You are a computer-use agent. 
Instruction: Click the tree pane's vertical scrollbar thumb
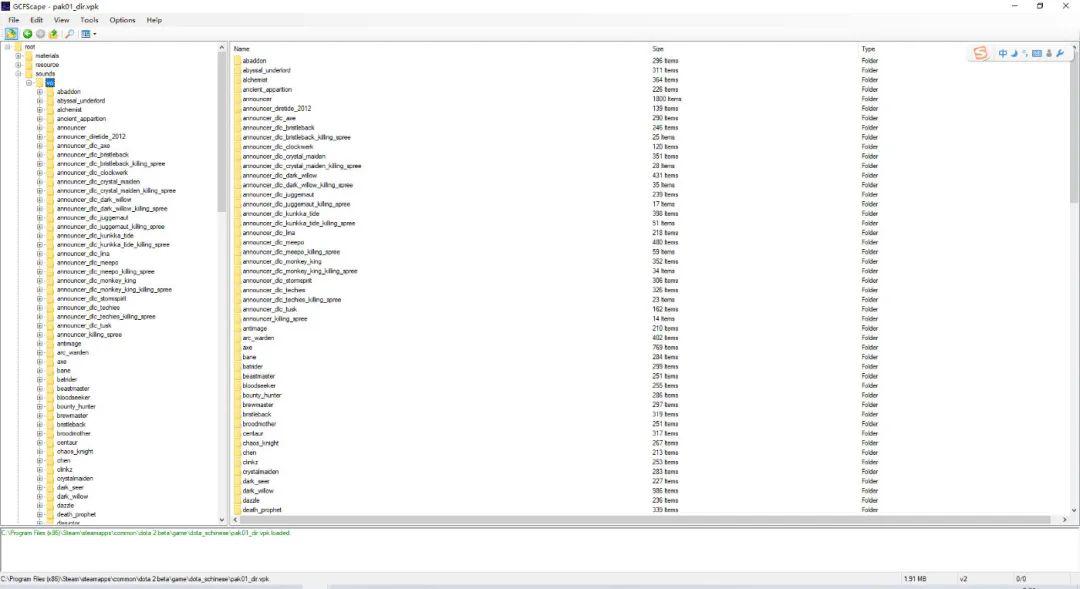(222, 133)
